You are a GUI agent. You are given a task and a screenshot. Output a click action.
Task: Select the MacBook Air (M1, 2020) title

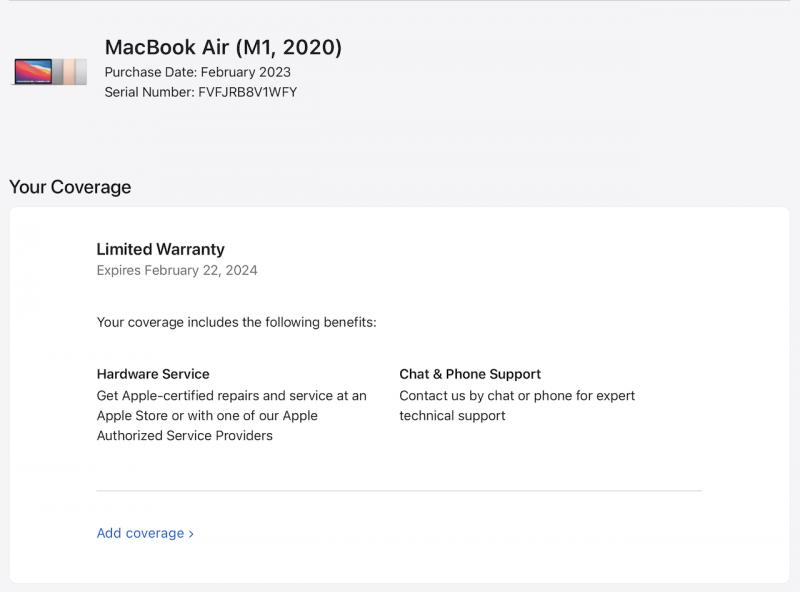coord(223,47)
